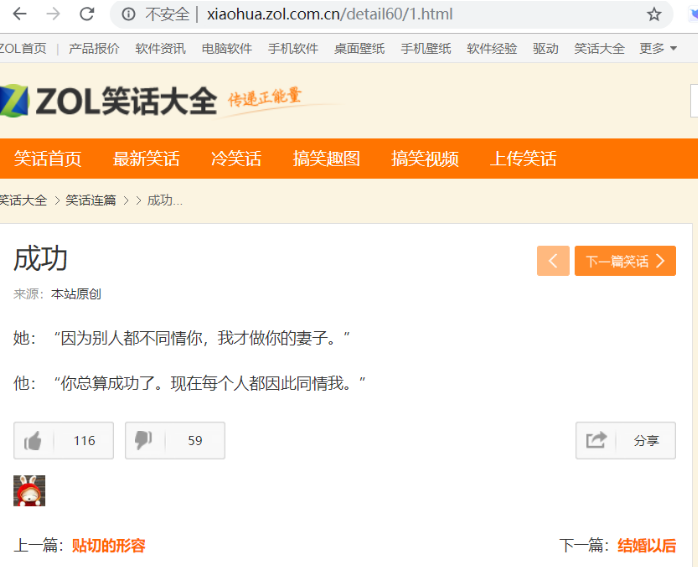Viewport: 698px width, 567px height.
Task: Click the red rabbit avatar thumbnail
Action: pos(29,491)
